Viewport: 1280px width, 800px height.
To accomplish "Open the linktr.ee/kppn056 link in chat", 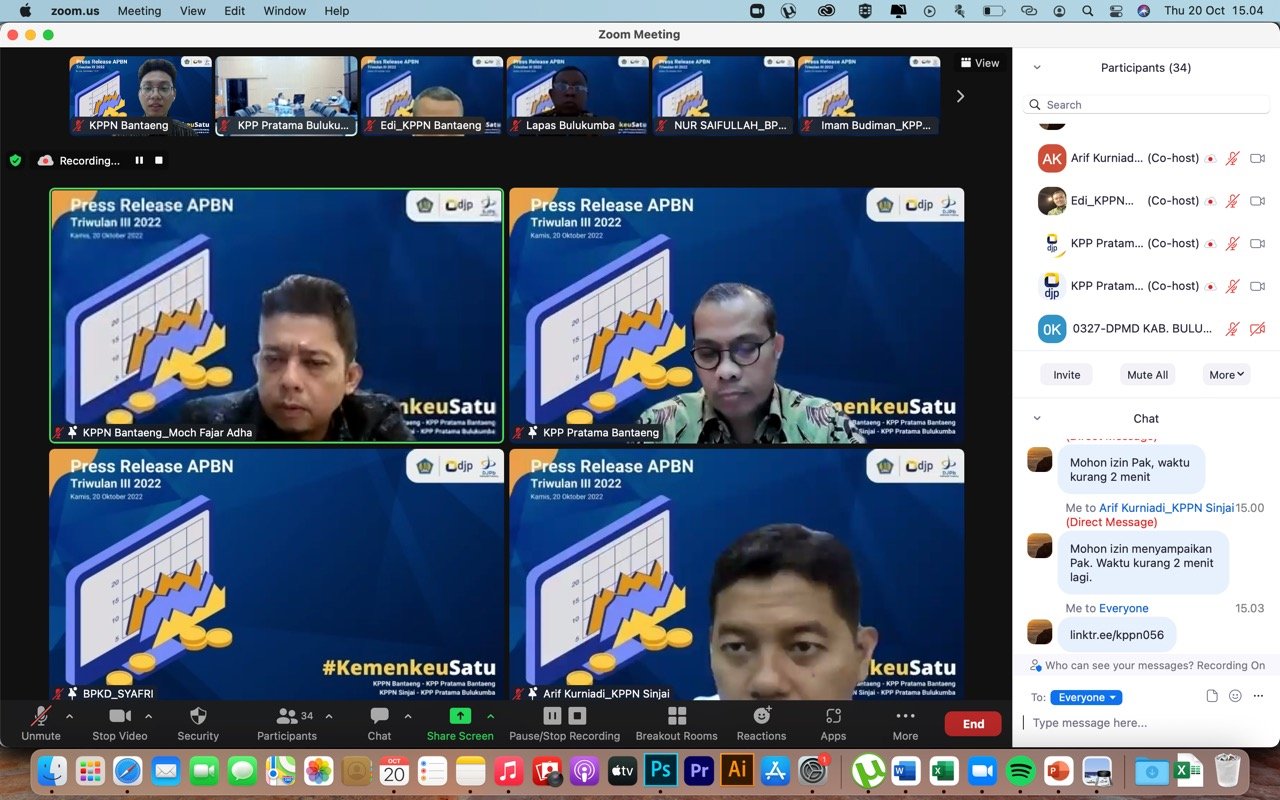I will click(x=1116, y=635).
